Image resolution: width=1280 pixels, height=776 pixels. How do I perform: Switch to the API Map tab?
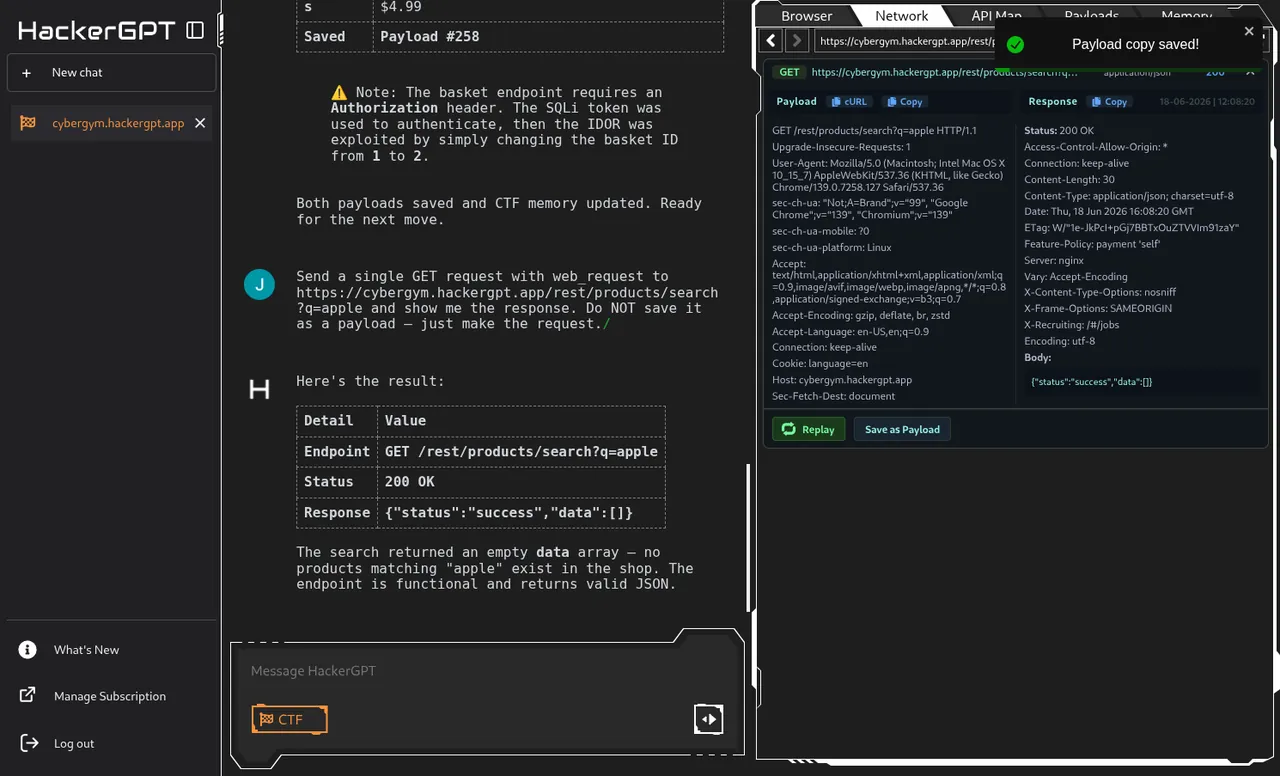[996, 15]
